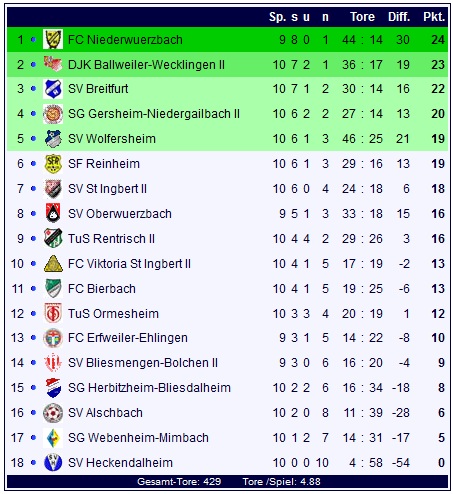Open the TuS Rentrisch II team entry
Image resolution: width=453 pixels, height=494 pixels.
point(111,239)
